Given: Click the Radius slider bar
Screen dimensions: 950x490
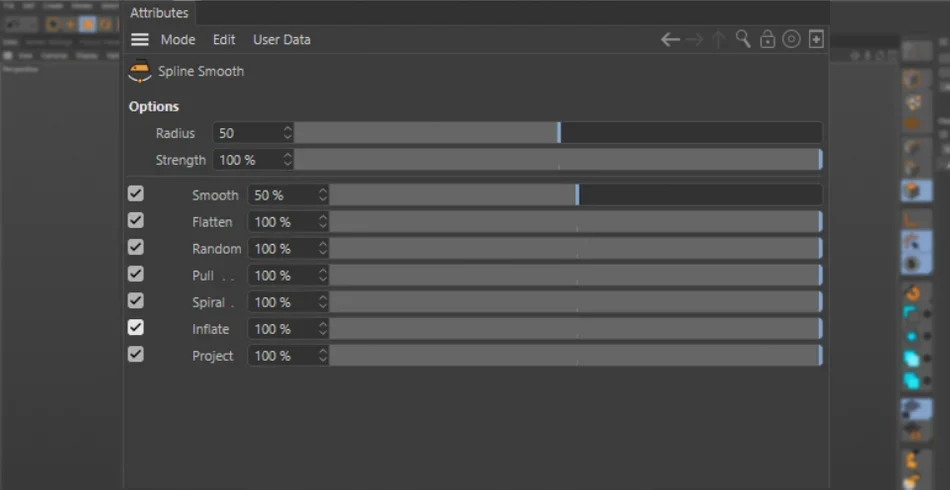Looking at the screenshot, I should click(x=558, y=133).
